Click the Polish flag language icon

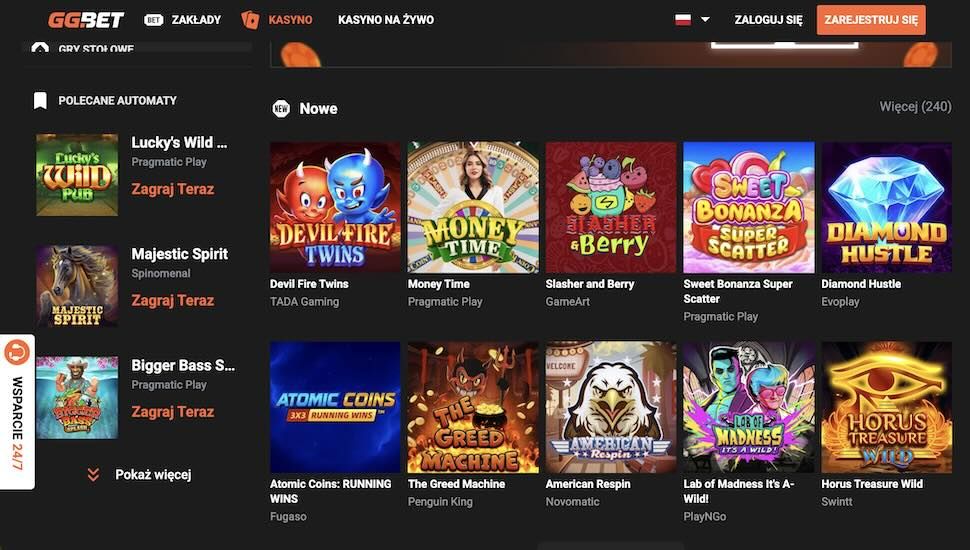(683, 19)
